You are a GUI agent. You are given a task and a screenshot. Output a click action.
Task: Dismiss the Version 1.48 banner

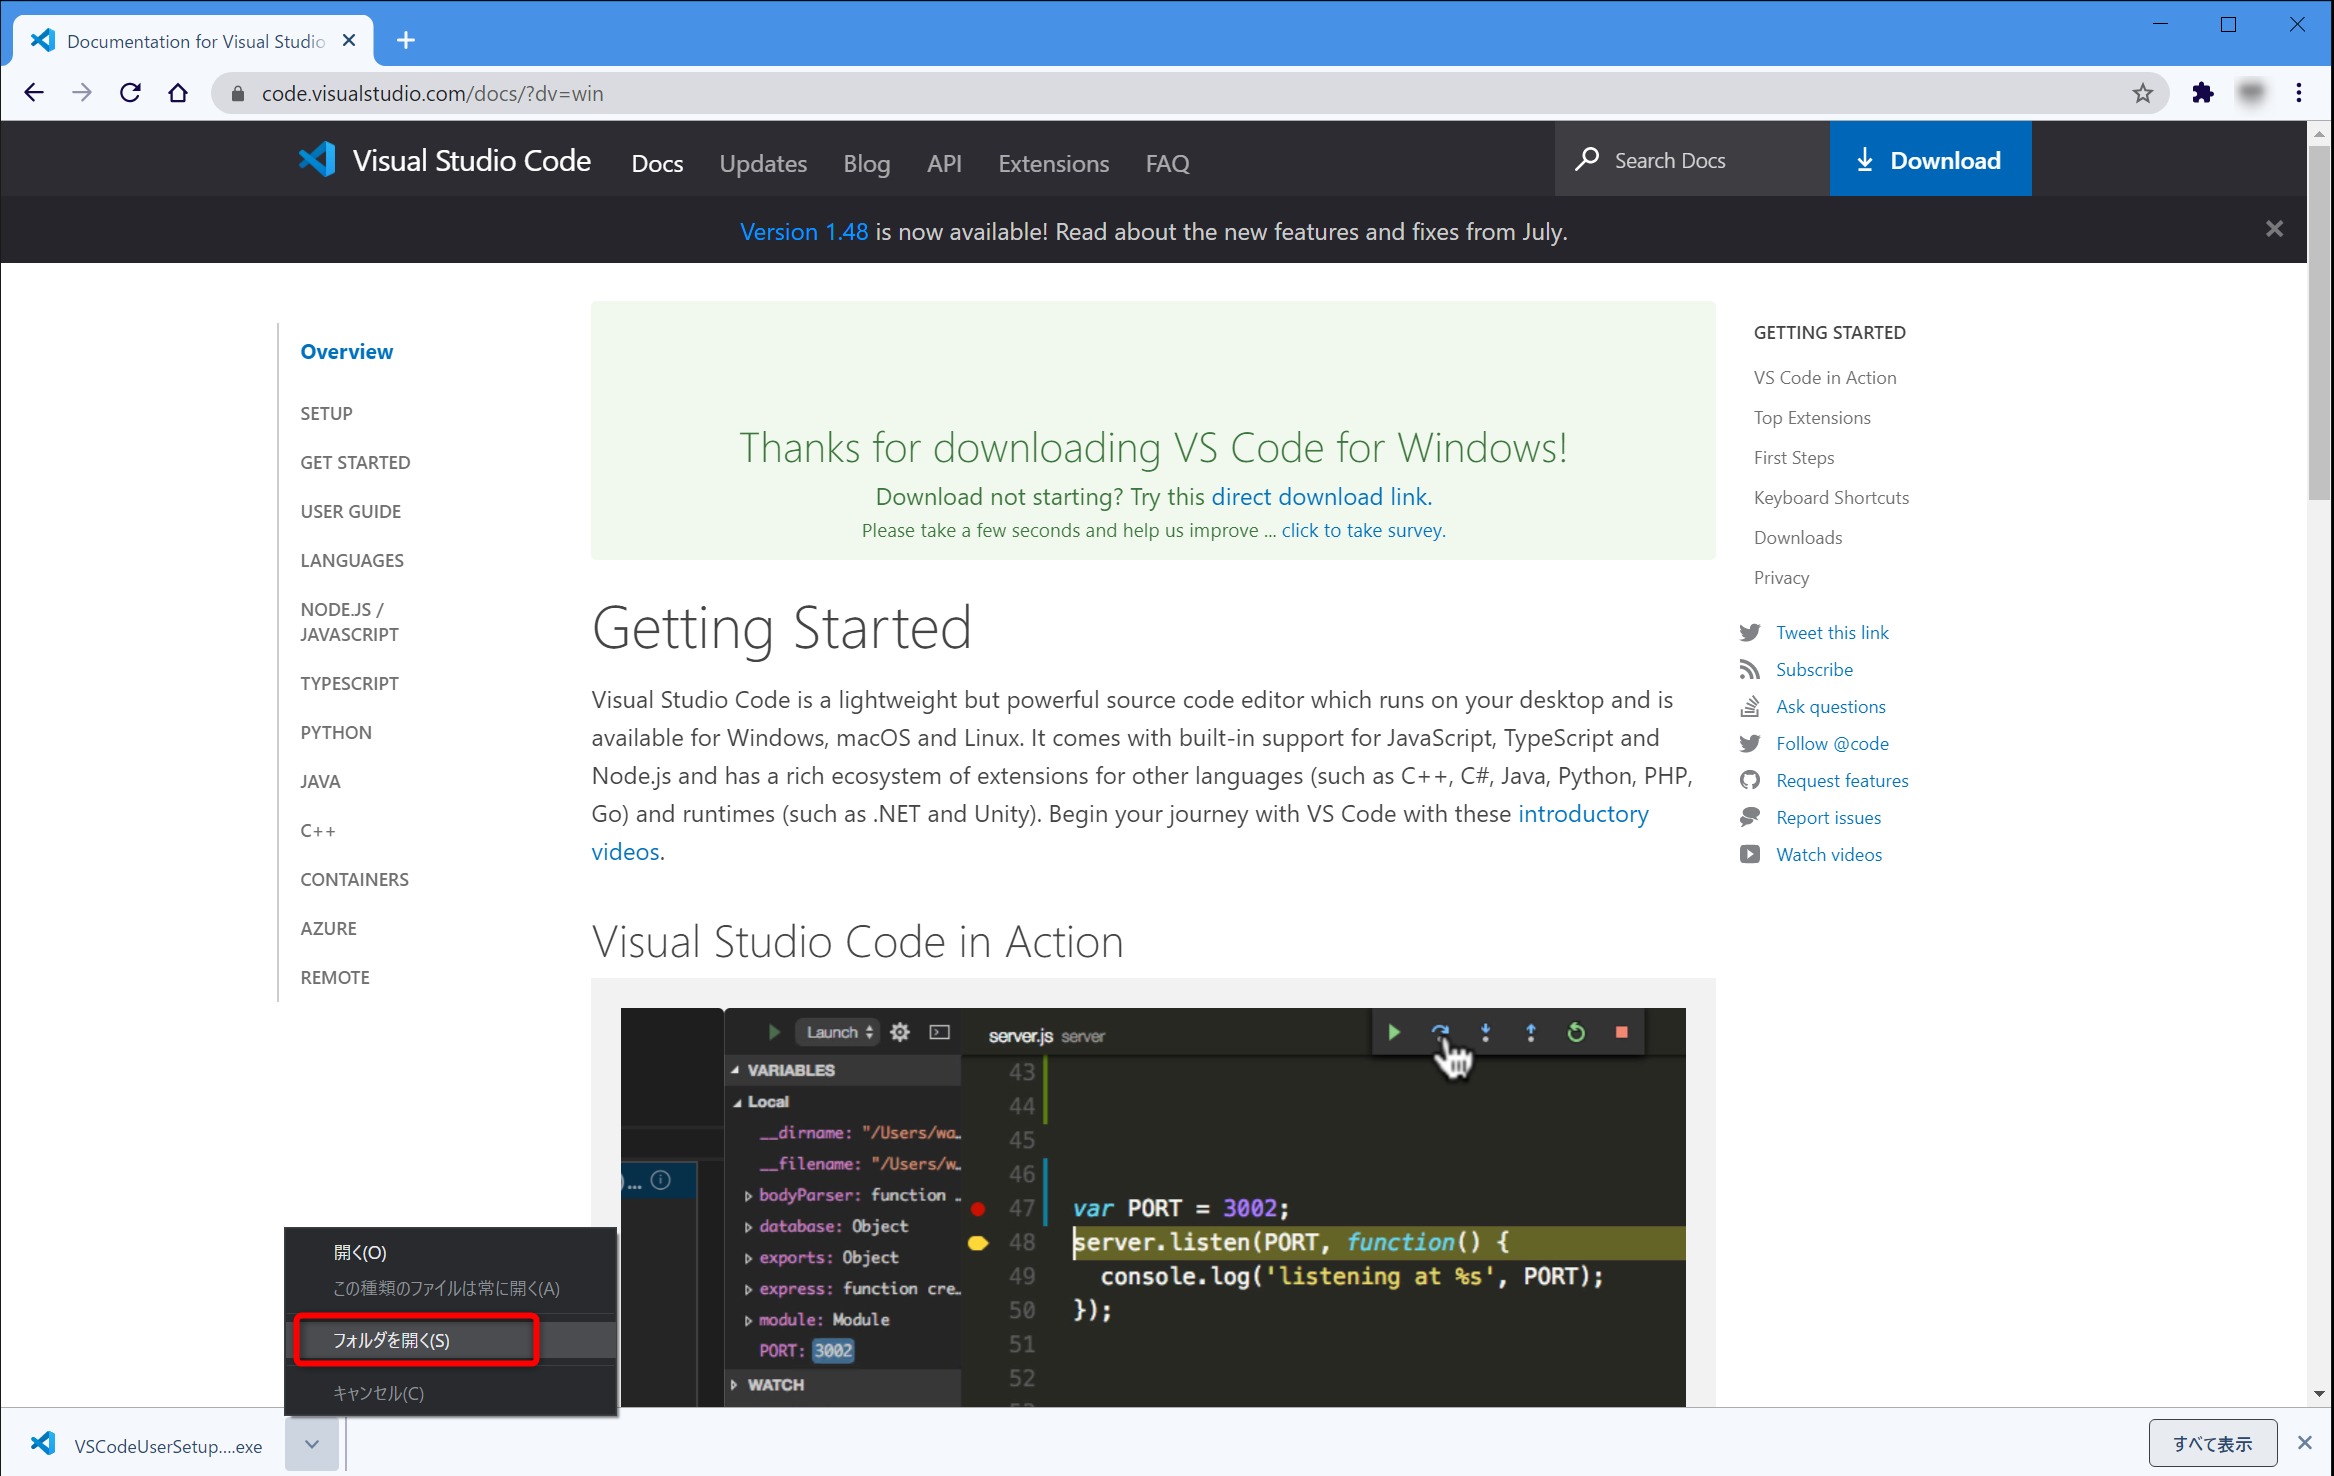(2275, 229)
